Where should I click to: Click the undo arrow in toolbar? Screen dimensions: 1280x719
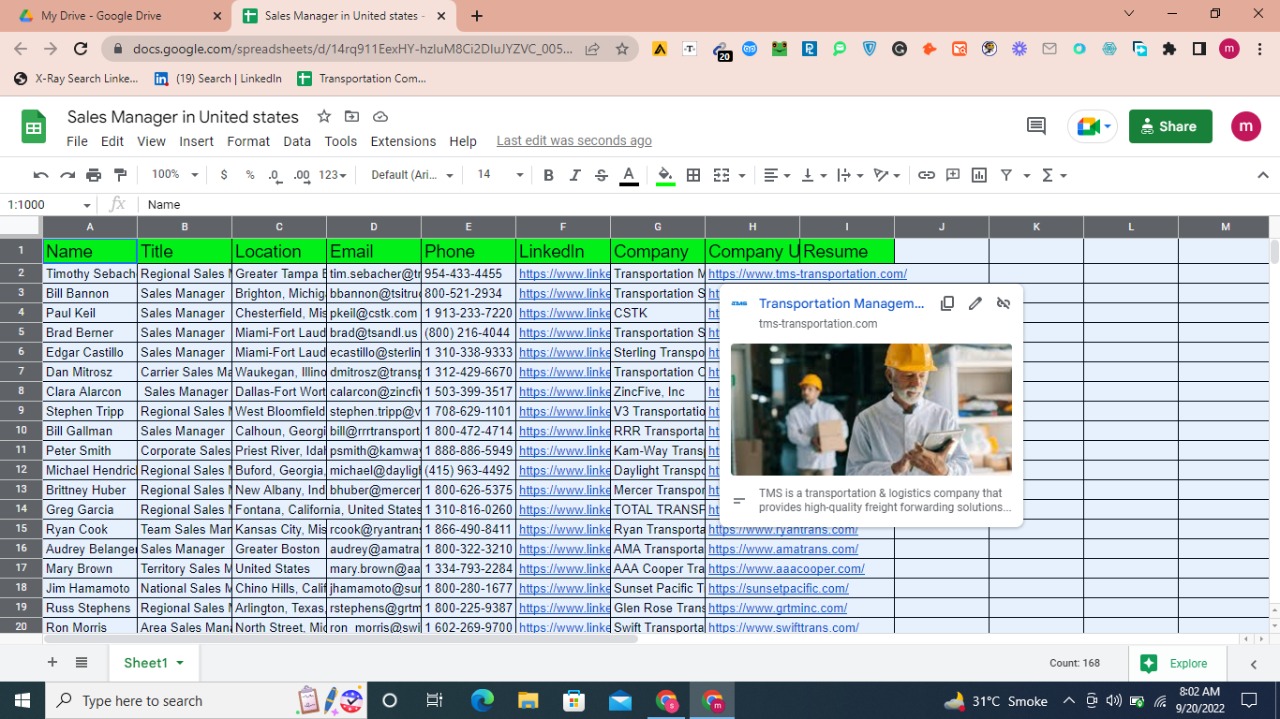pos(41,175)
